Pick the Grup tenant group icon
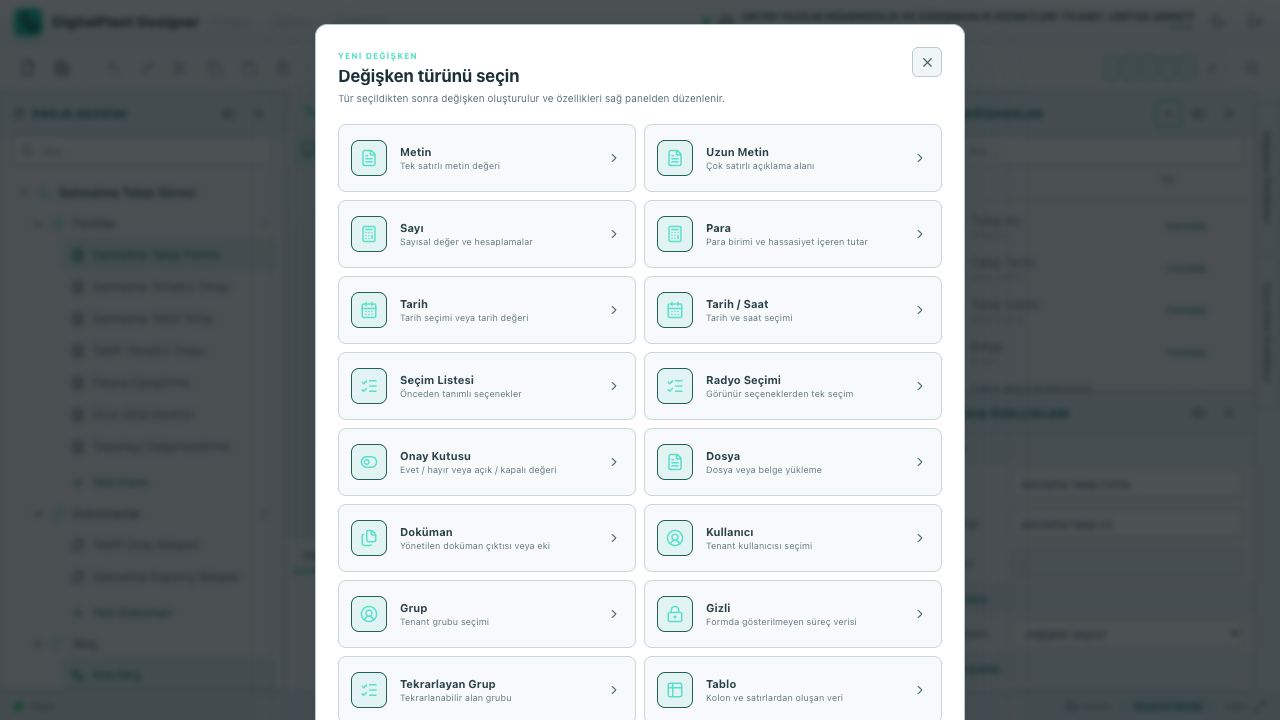 click(369, 614)
